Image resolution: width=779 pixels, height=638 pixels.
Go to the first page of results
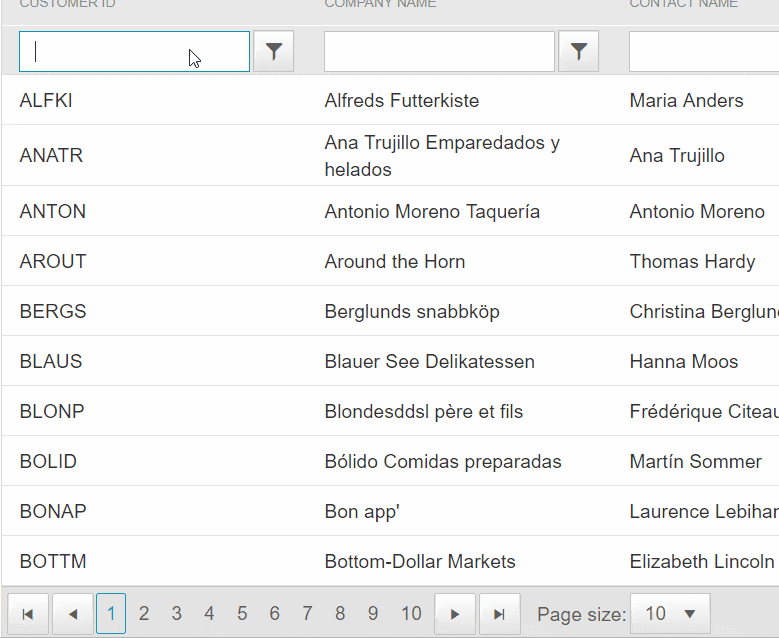point(28,614)
